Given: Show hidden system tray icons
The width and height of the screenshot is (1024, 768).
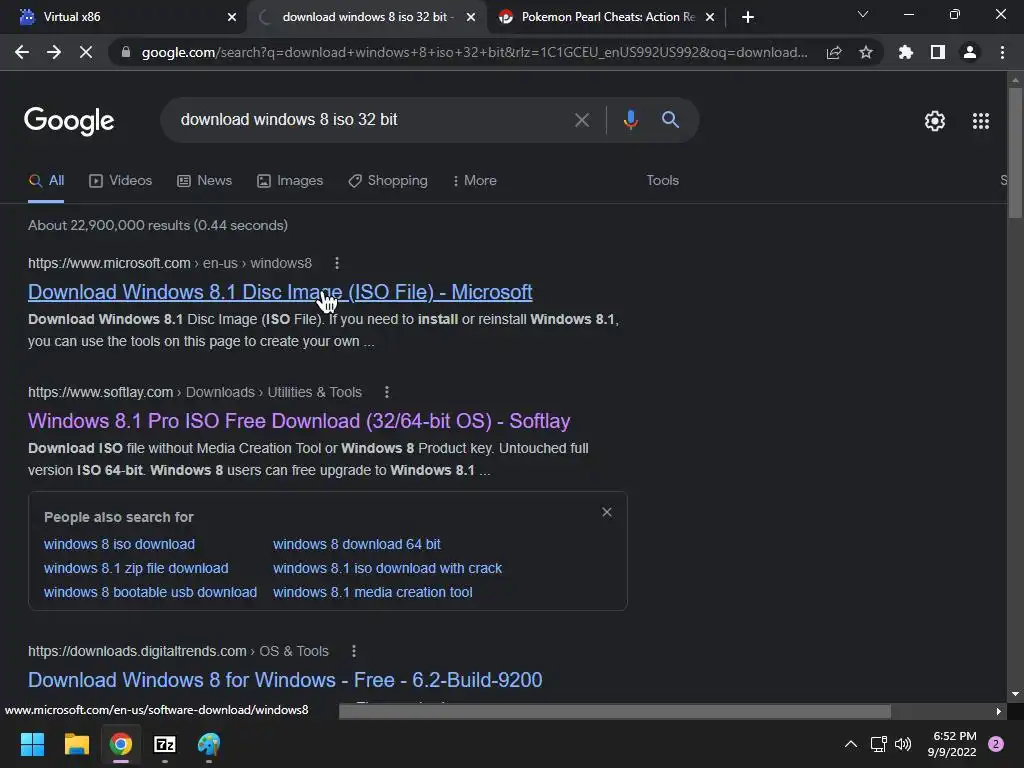Looking at the screenshot, I should pos(851,744).
